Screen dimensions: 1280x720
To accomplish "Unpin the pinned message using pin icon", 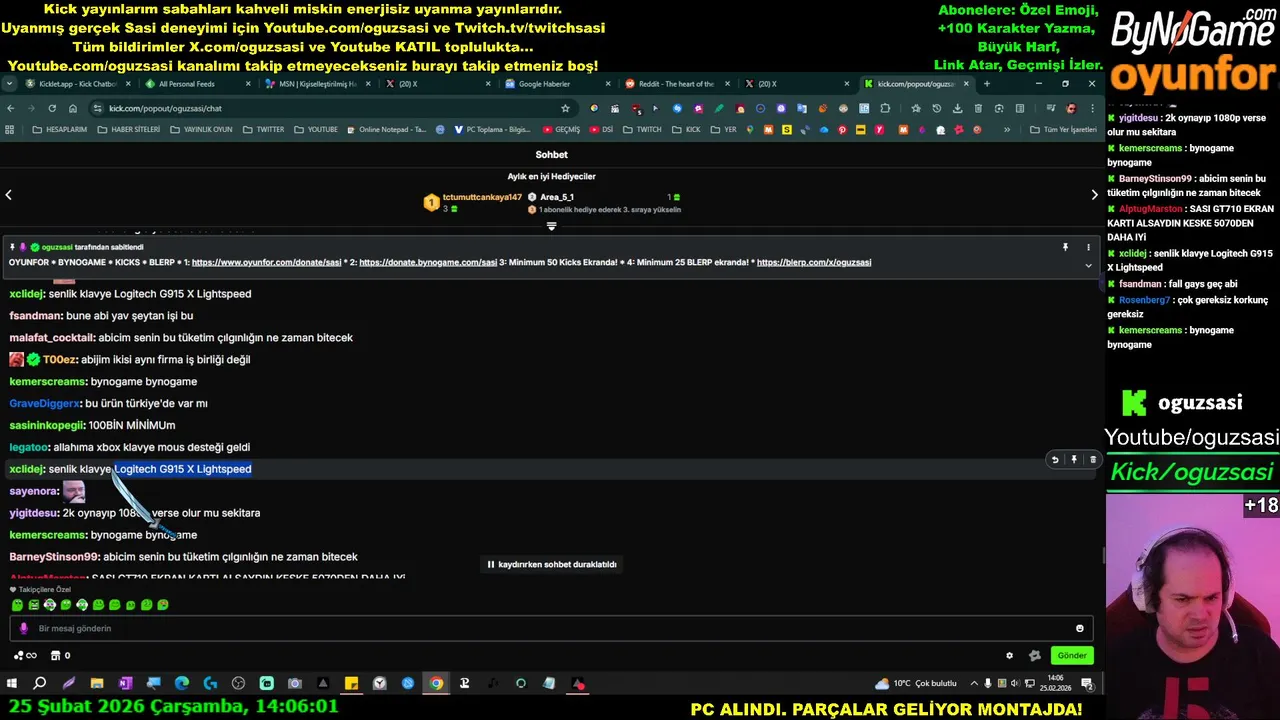I will click(x=1065, y=246).
